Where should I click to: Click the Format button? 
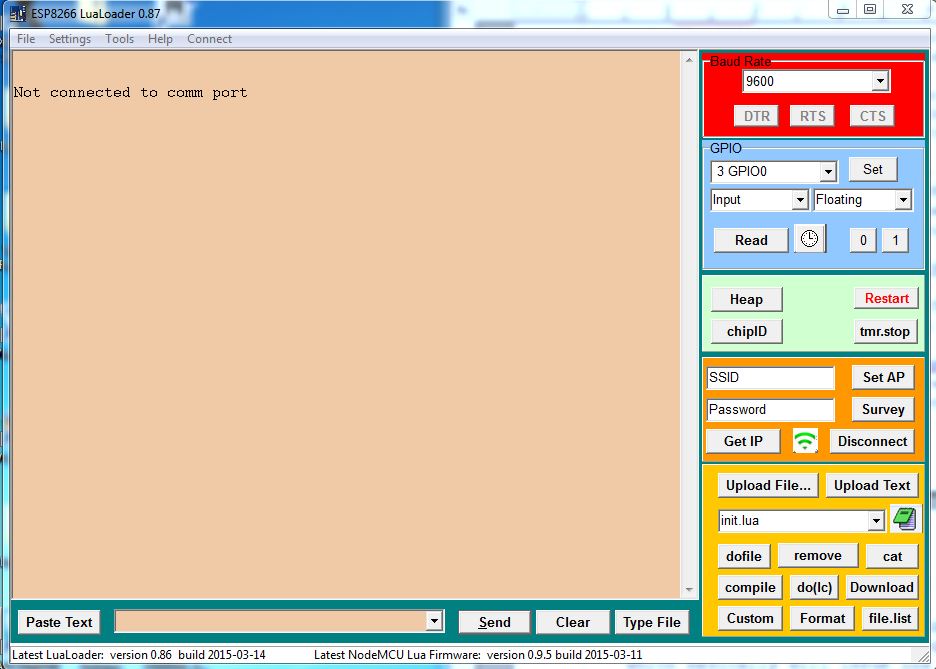pyautogui.click(x=822, y=618)
